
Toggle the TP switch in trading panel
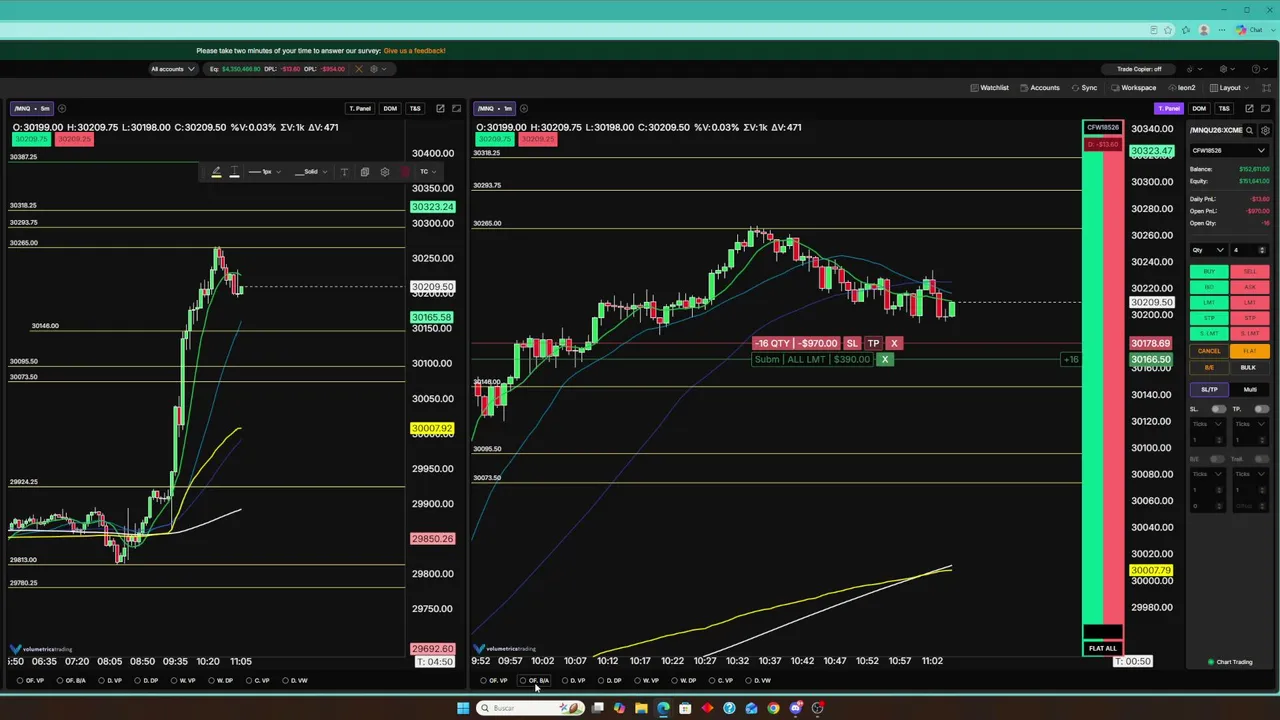[x=1262, y=409]
